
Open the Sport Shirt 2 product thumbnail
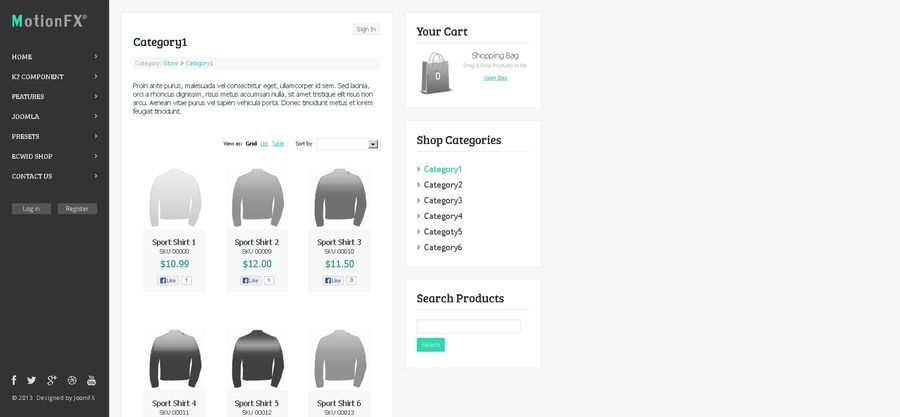[x=256, y=197]
